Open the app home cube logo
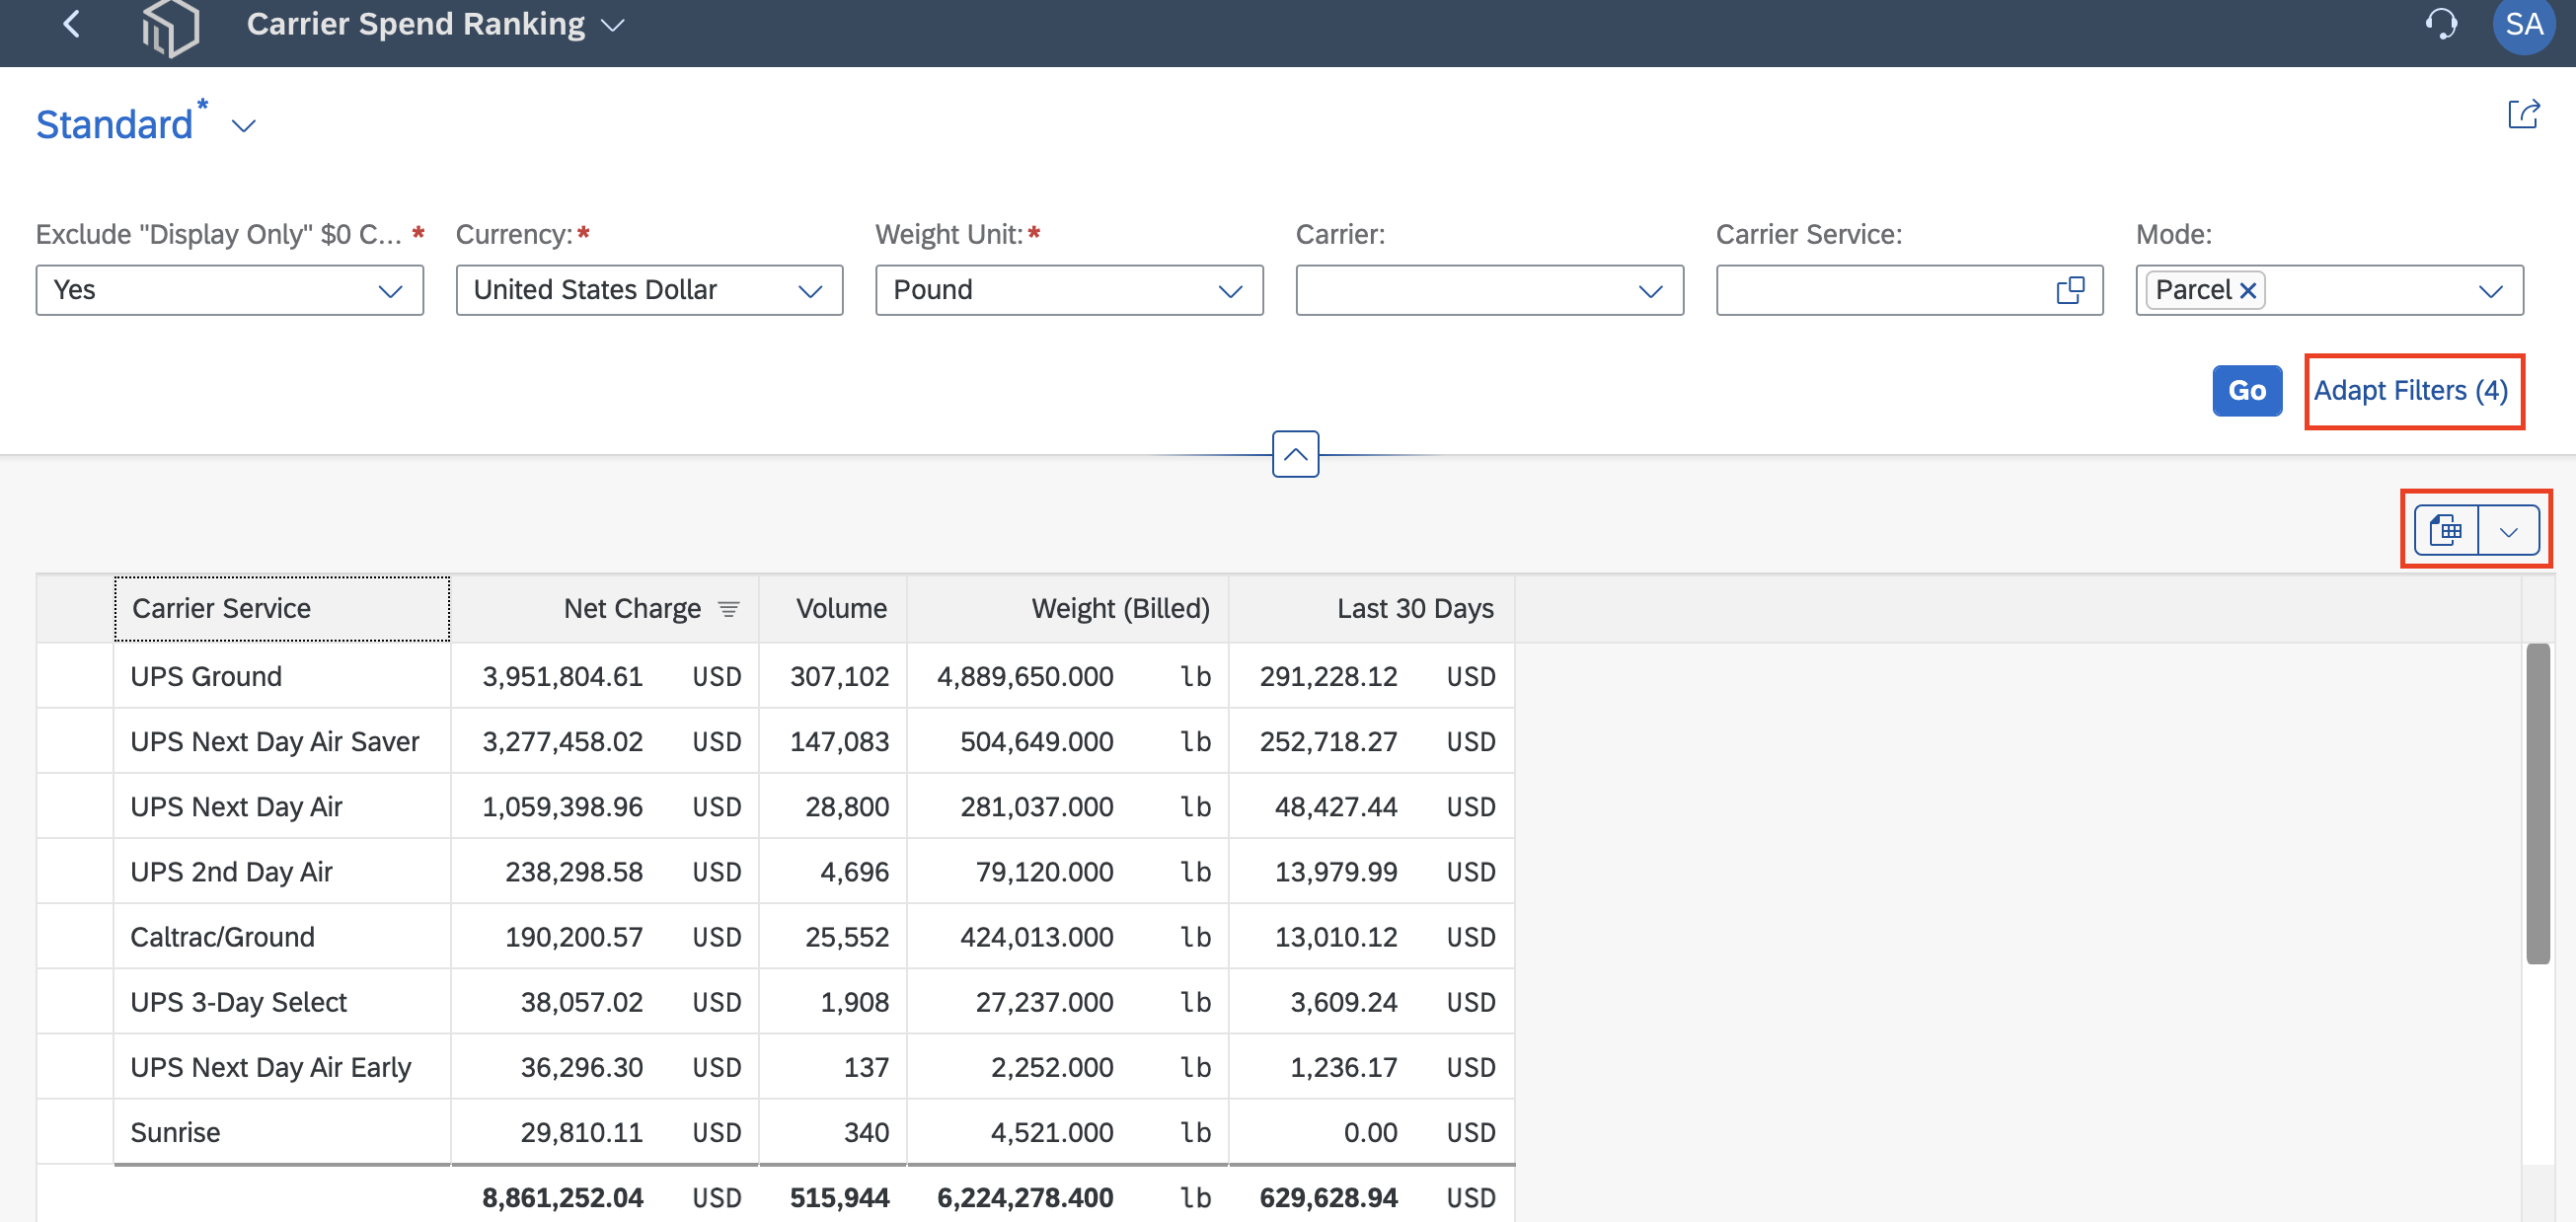Viewport: 2576px width, 1222px height. coord(170,27)
